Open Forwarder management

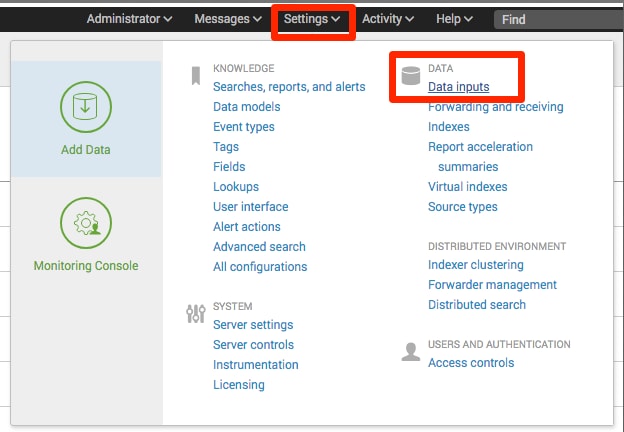click(492, 285)
